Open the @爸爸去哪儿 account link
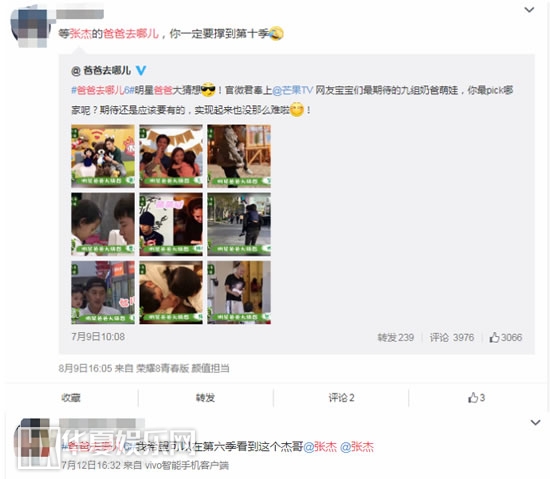The height and width of the screenshot is (479, 550). pos(101,70)
